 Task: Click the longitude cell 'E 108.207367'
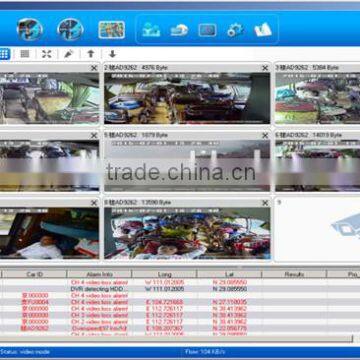pyautogui.click(x=164, y=329)
